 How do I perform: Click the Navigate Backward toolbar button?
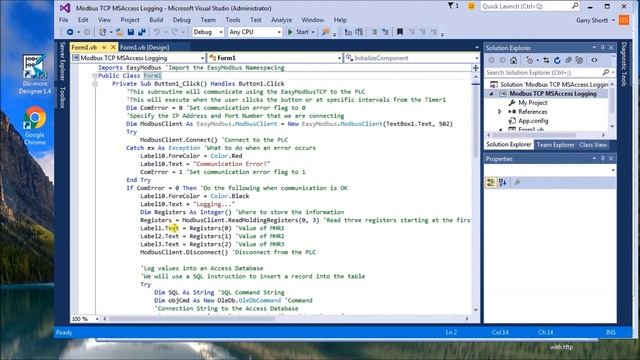pyautogui.click(x=70, y=32)
